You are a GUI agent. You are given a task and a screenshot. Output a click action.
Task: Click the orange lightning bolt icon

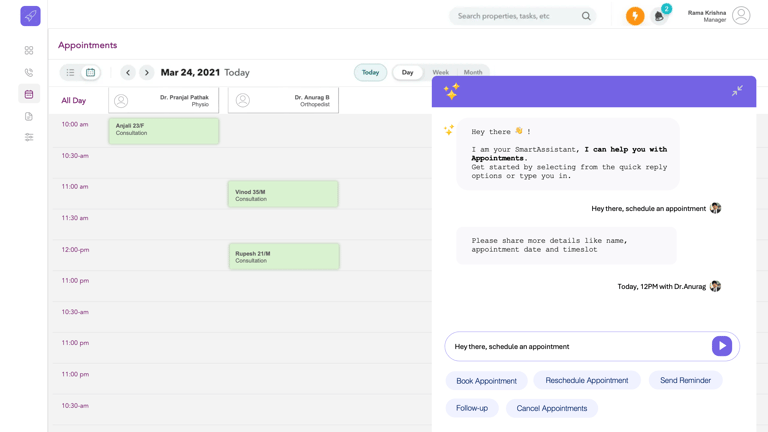[x=635, y=16]
